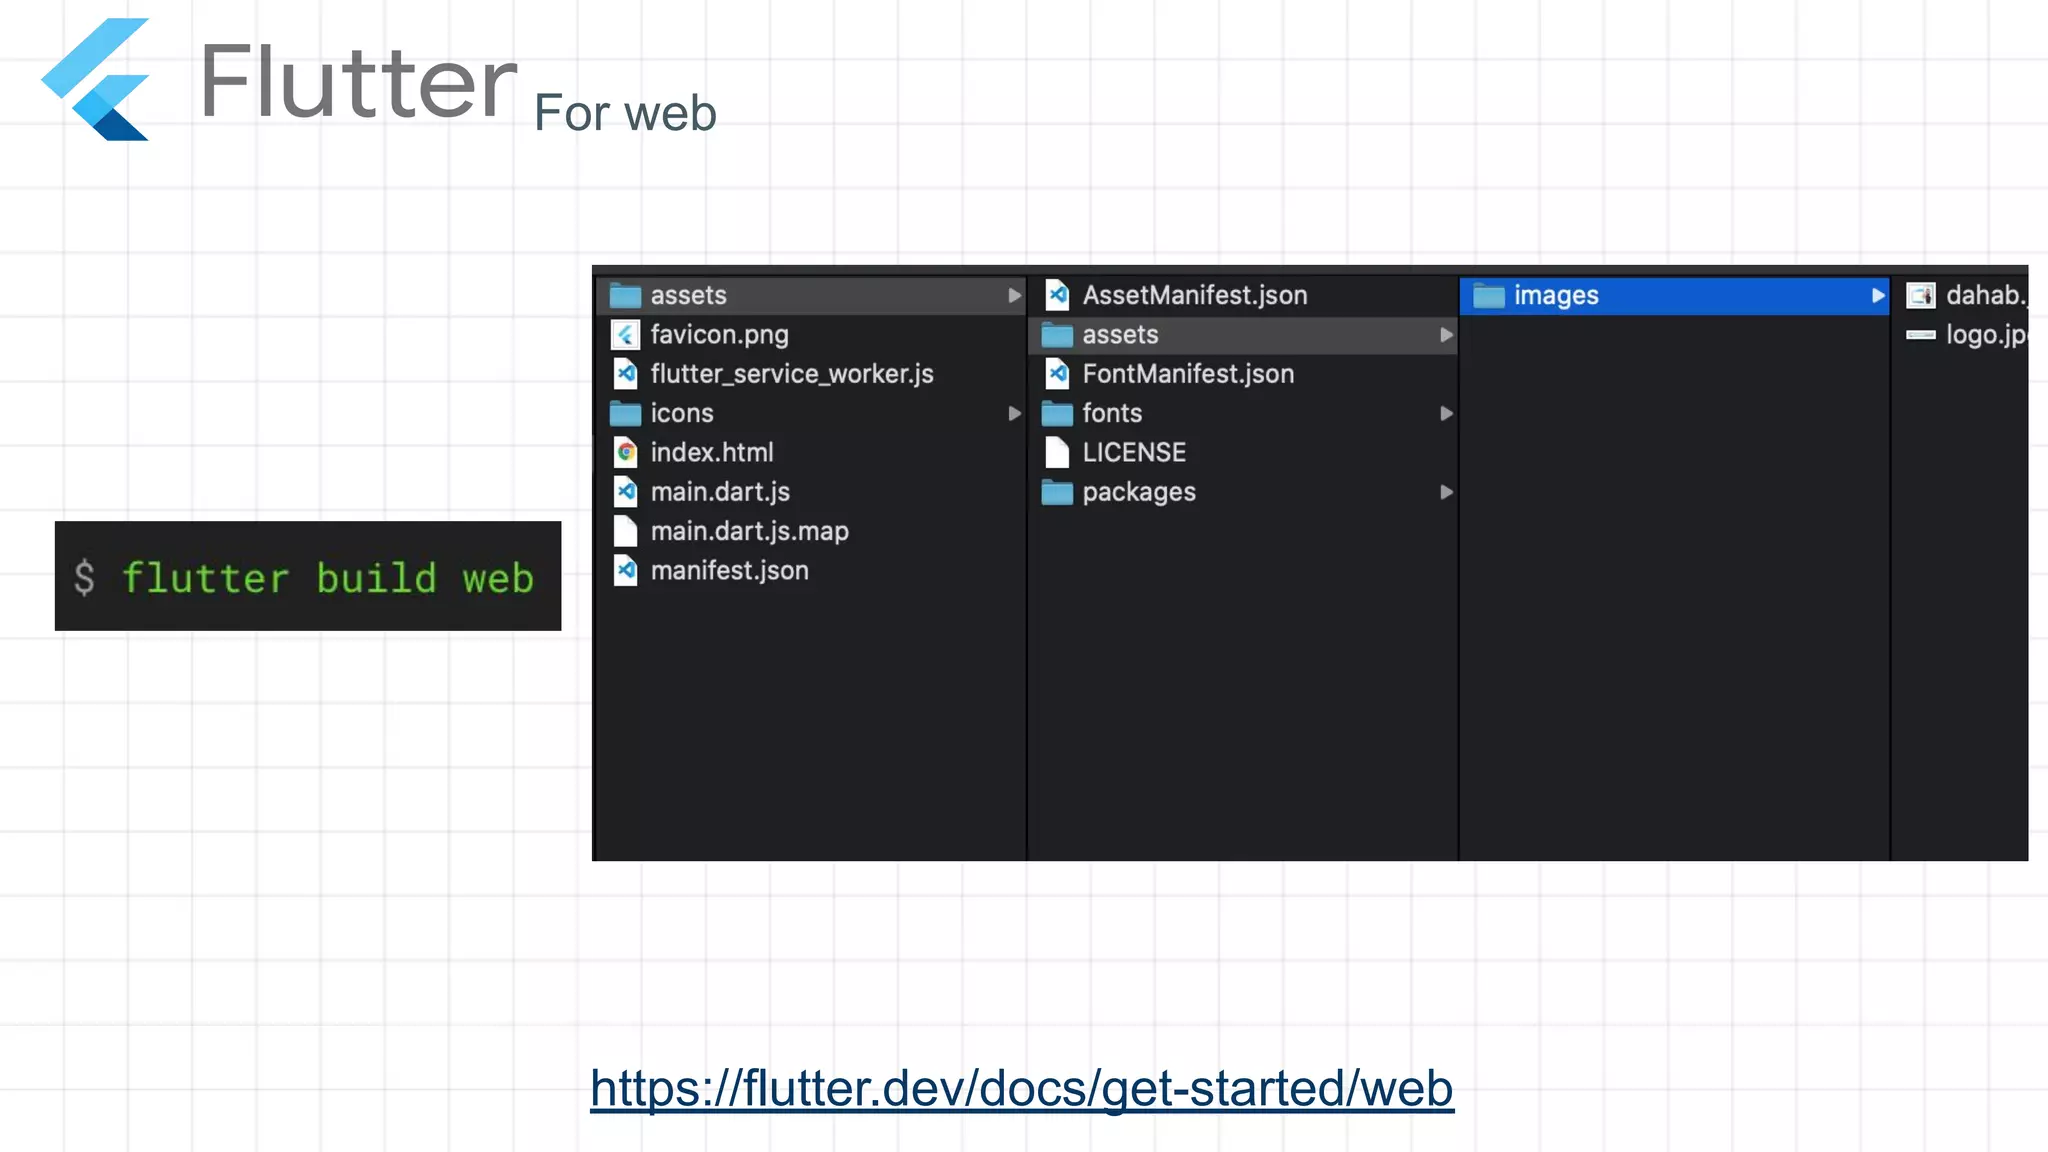Screen dimensions: 2048x1152
Task: Click the dahab image file icon
Action: (1921, 295)
